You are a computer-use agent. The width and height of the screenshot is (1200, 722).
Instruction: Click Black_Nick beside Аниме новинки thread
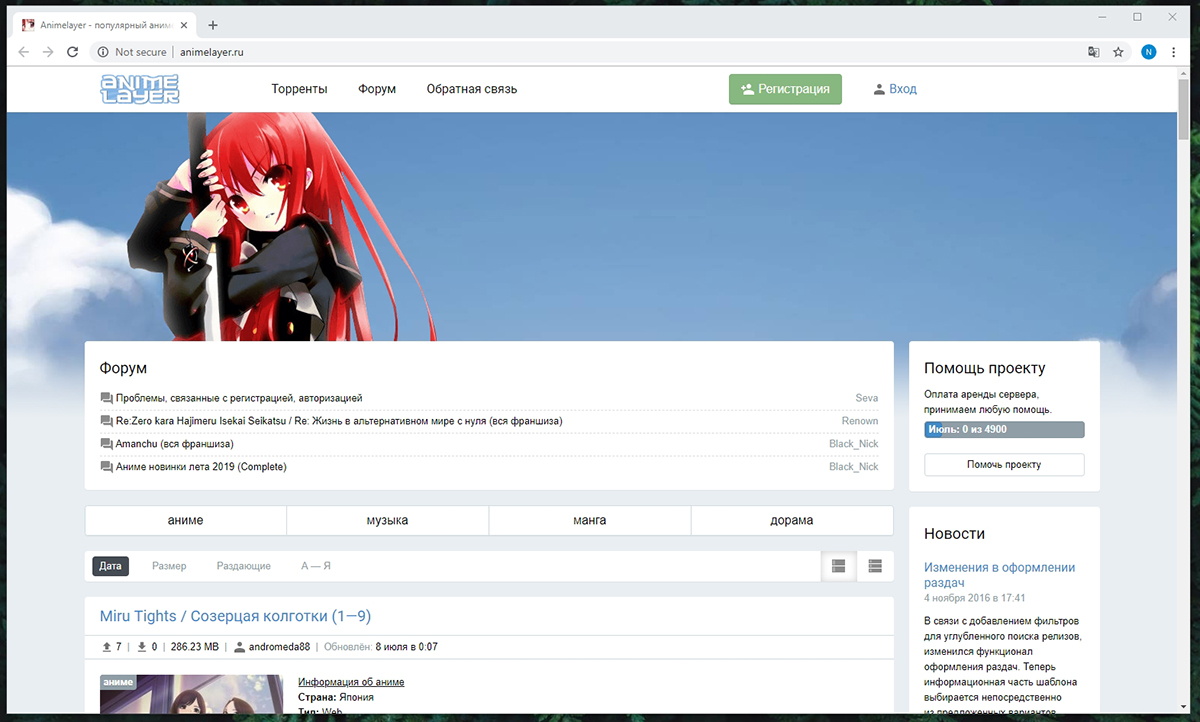[x=854, y=467]
